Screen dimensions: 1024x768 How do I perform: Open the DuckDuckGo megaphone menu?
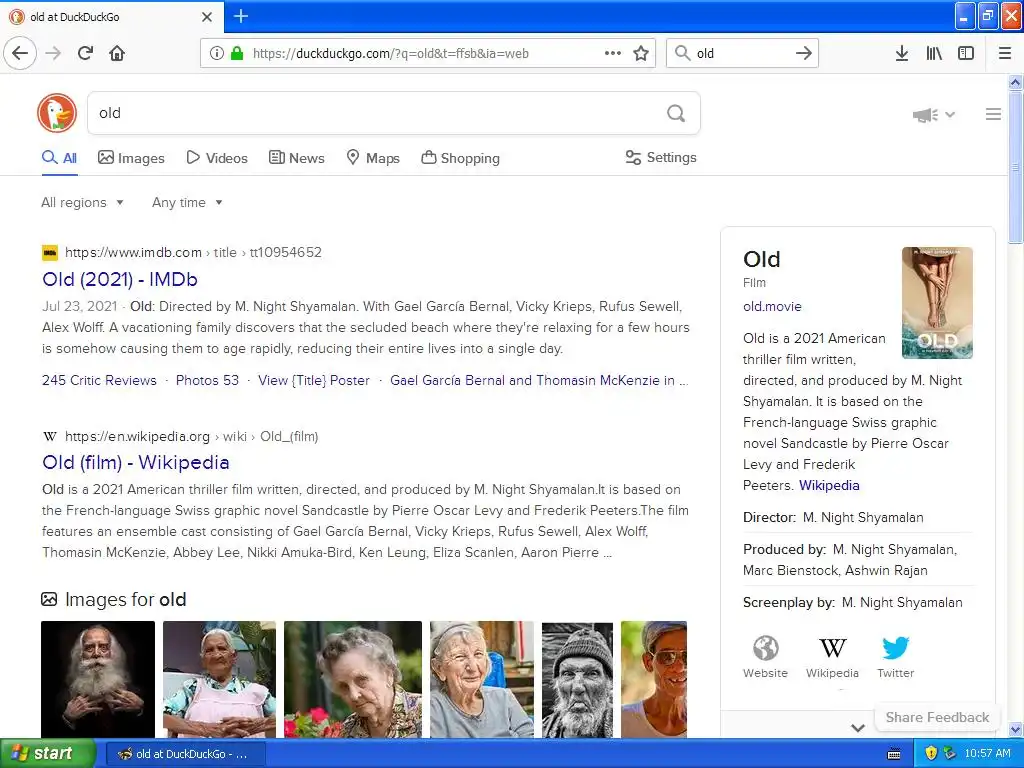pos(933,115)
